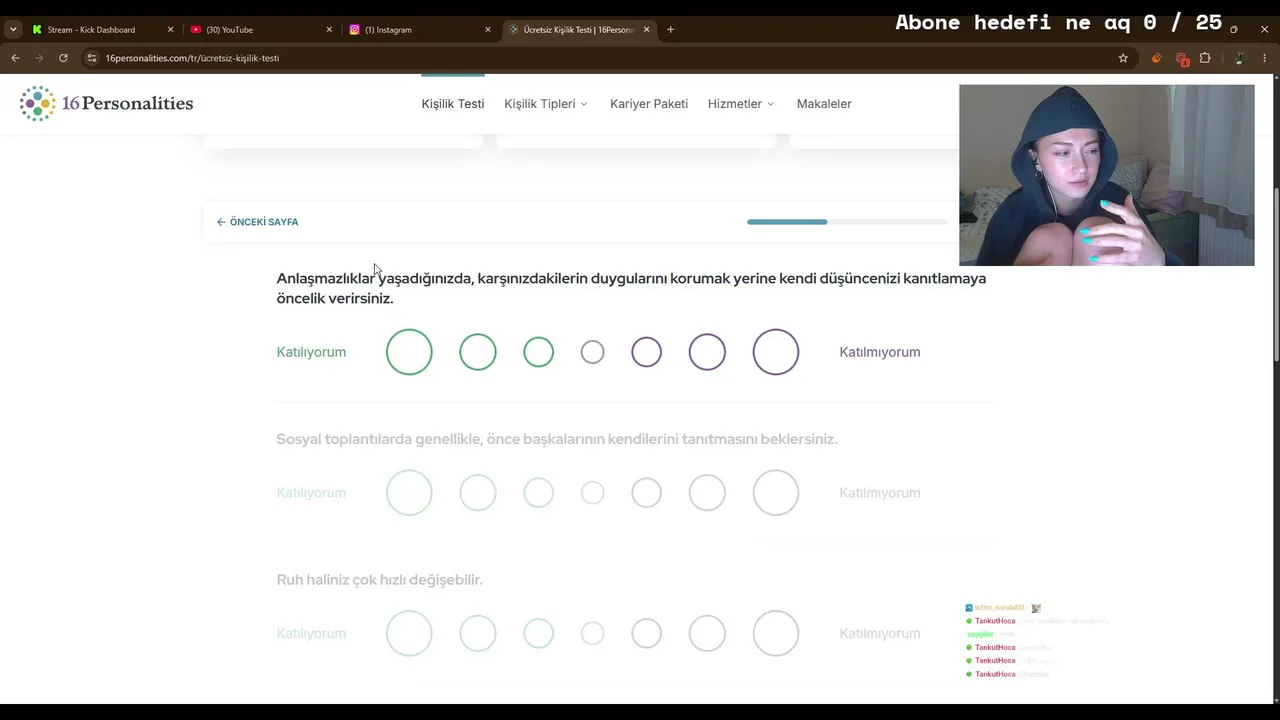Viewport: 1280px width, 720px height.
Task: Go to ÖNCEKİ SAYFA
Action: coord(257,222)
